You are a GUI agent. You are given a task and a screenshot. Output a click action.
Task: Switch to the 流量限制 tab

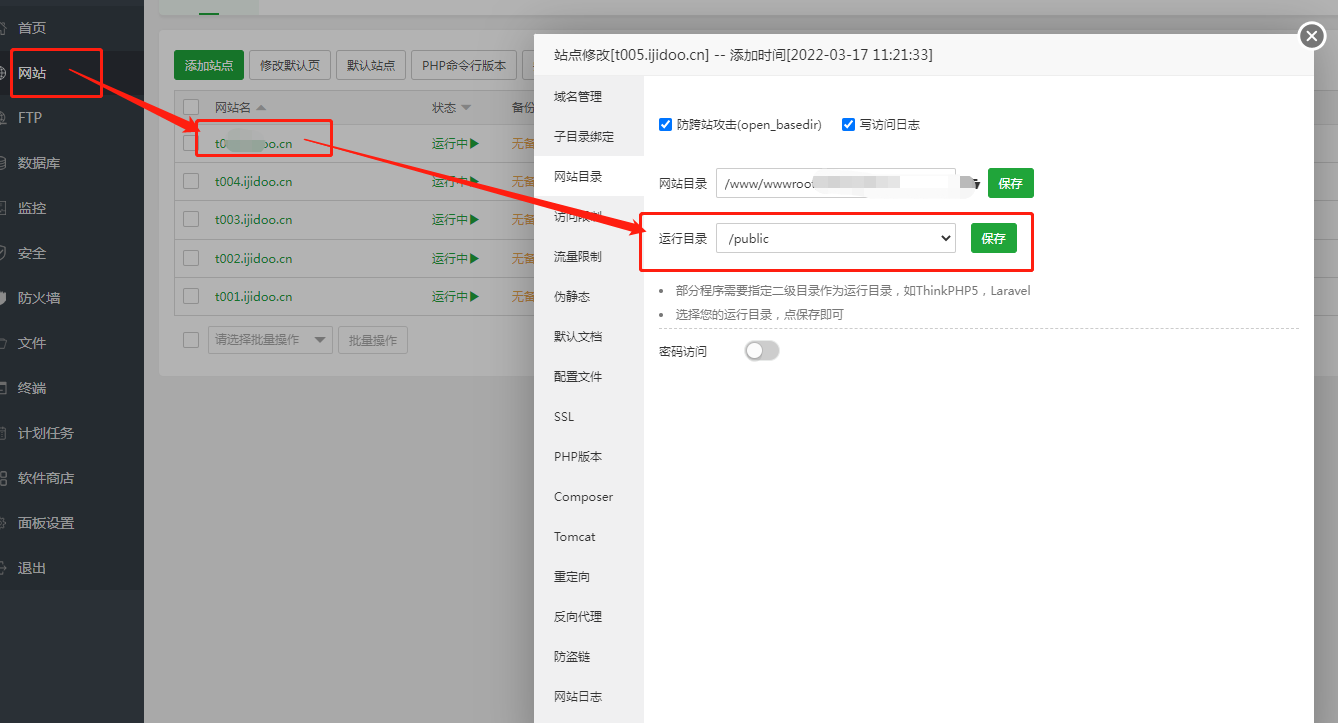point(589,256)
